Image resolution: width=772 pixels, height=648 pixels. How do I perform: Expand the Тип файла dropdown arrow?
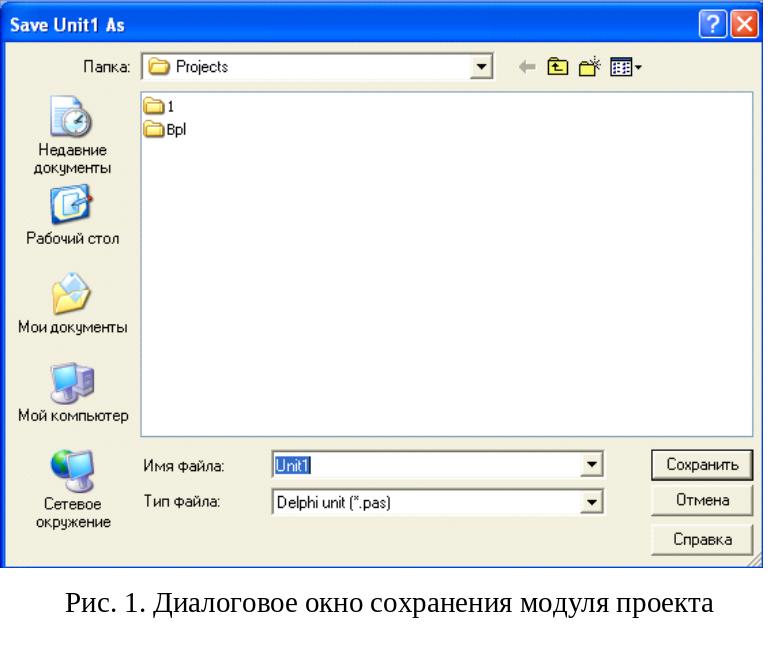[591, 502]
